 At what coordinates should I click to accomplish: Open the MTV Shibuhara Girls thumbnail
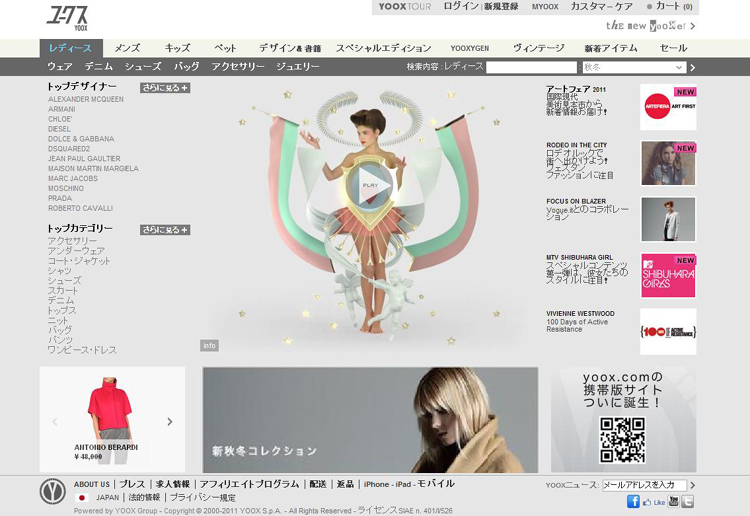point(668,275)
